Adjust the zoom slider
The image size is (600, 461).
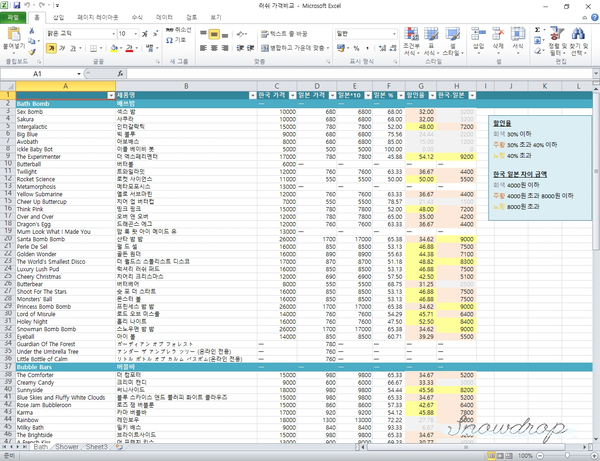pyautogui.click(x=567, y=456)
